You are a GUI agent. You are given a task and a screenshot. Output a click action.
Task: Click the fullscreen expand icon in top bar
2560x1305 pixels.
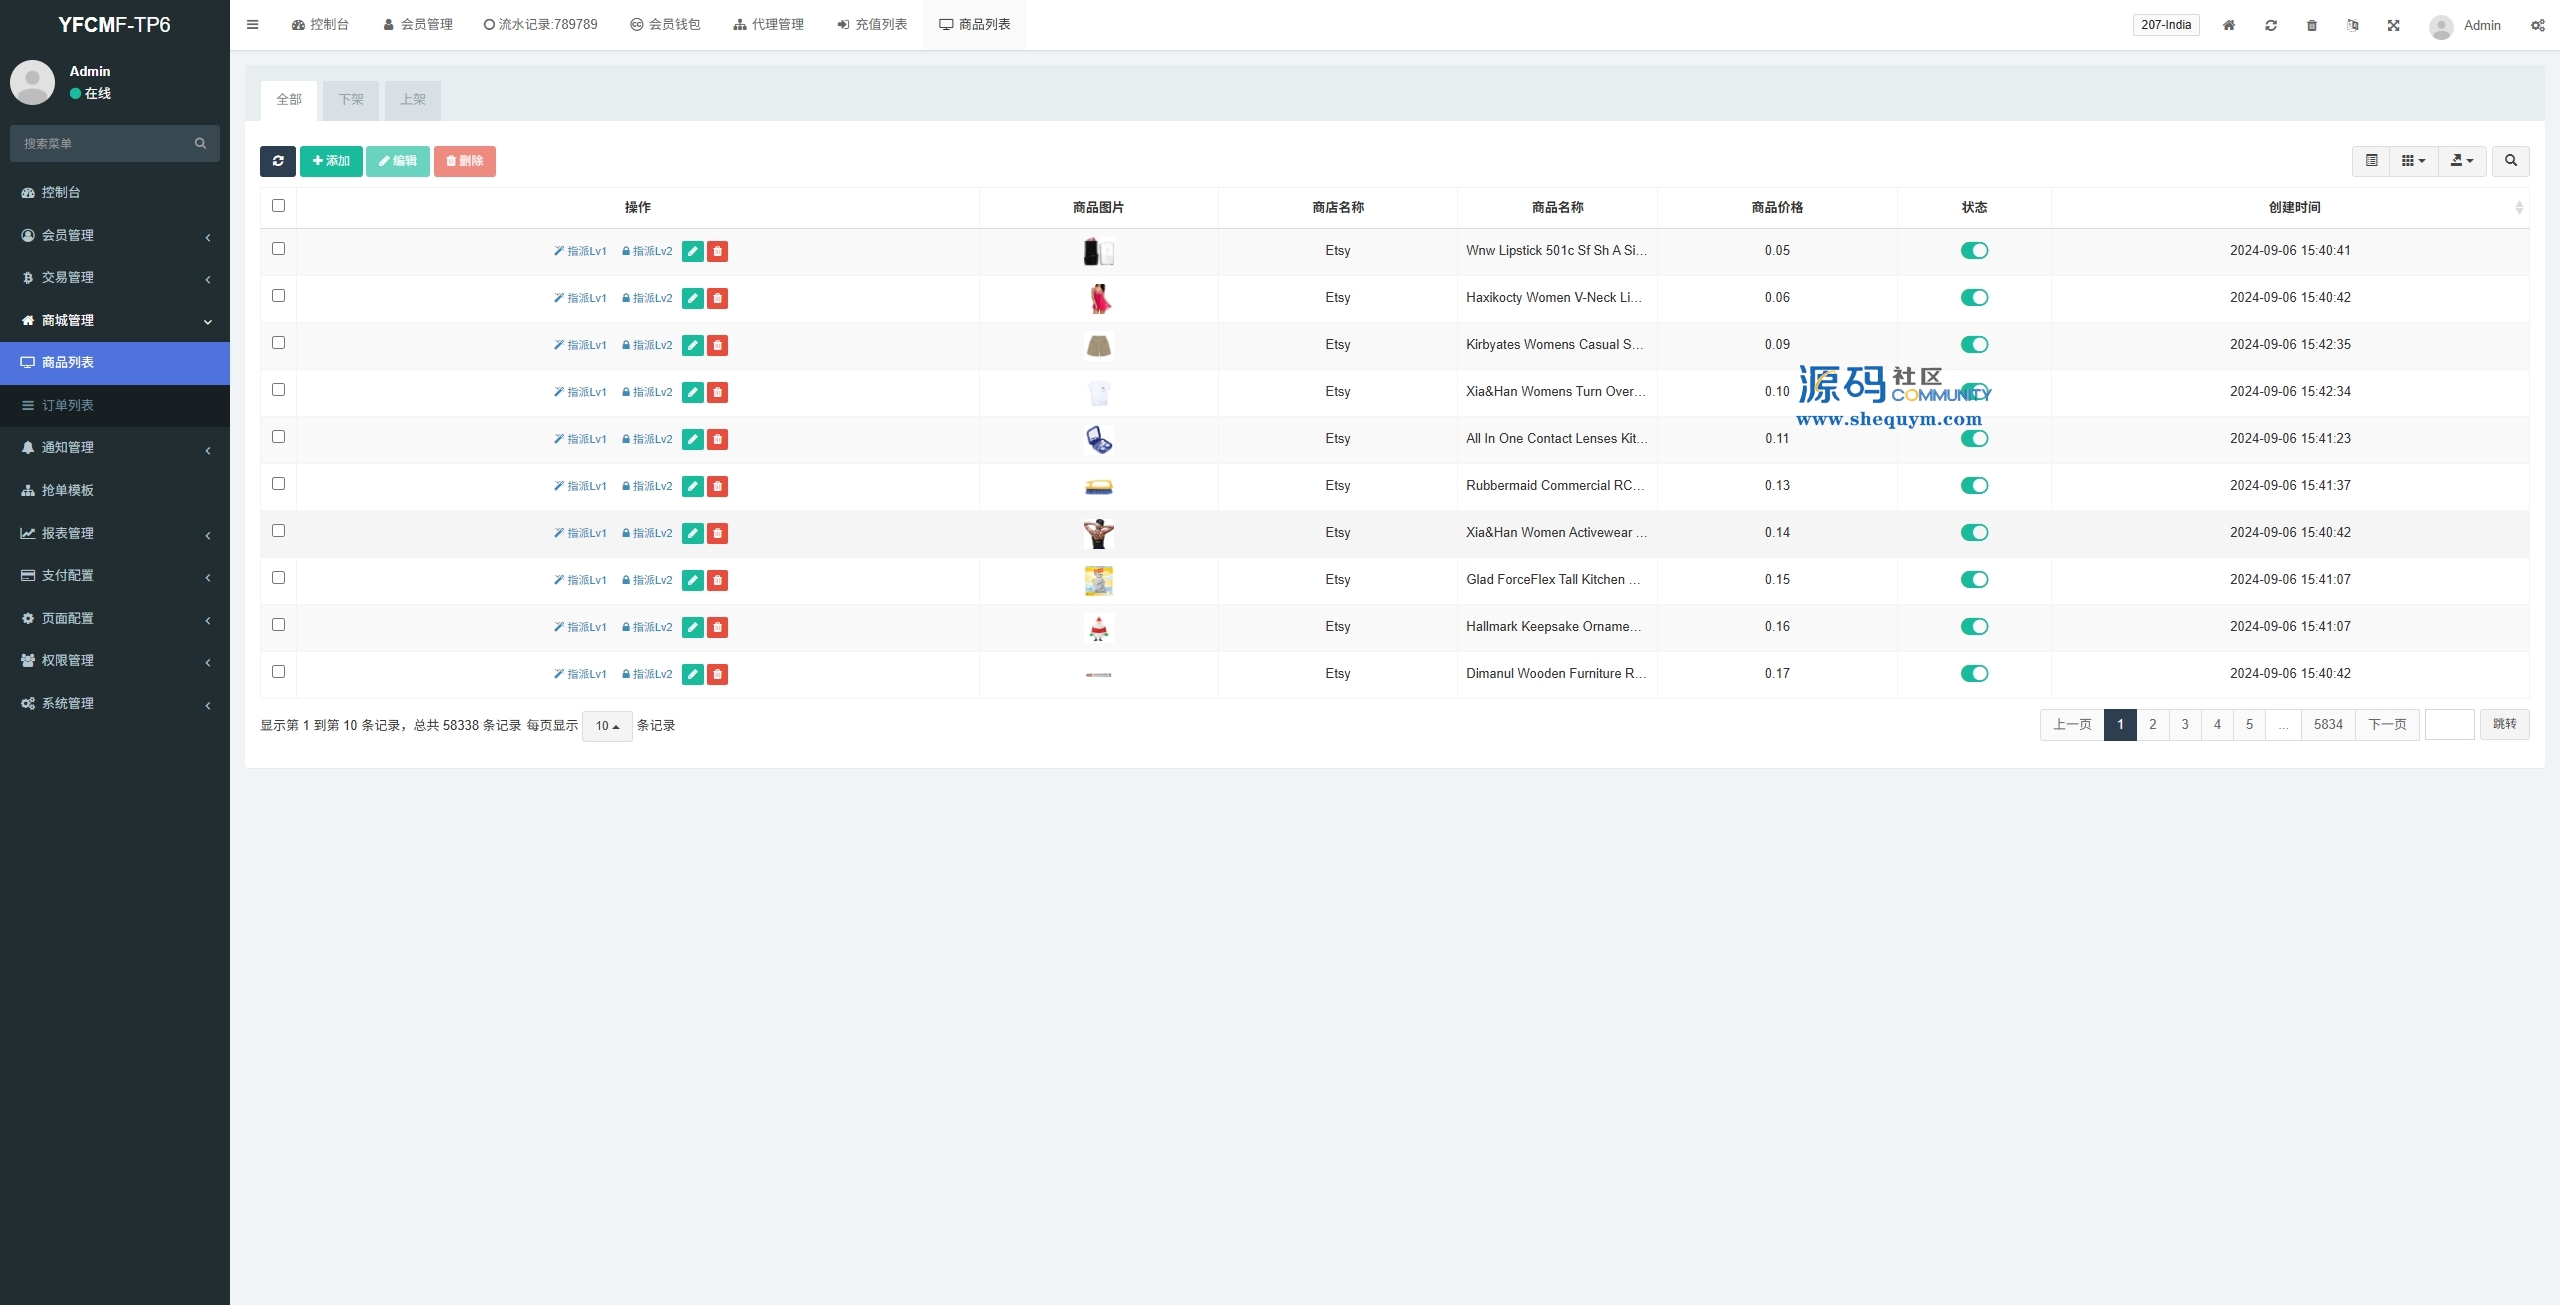click(2393, 25)
